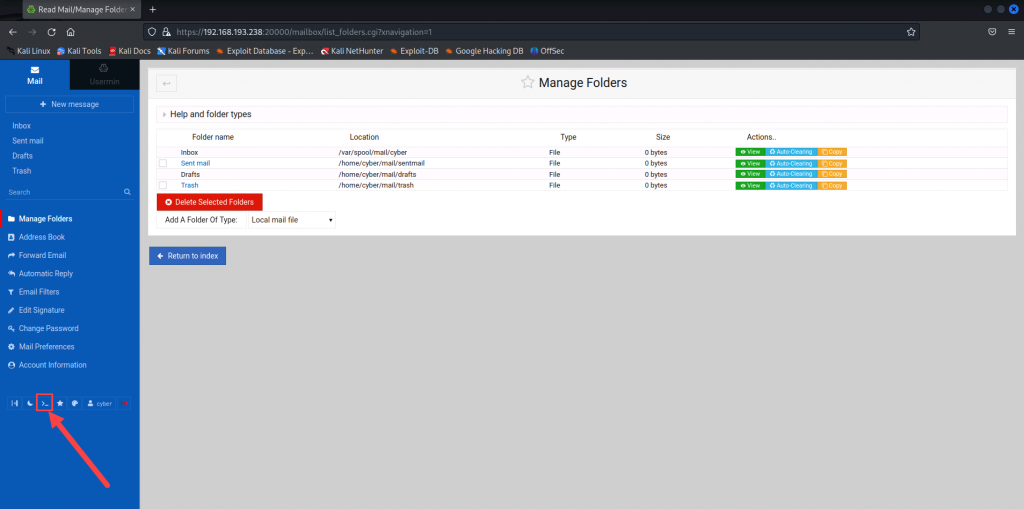
Task: Click the Manage Folders star favorite icon
Action: [527, 82]
